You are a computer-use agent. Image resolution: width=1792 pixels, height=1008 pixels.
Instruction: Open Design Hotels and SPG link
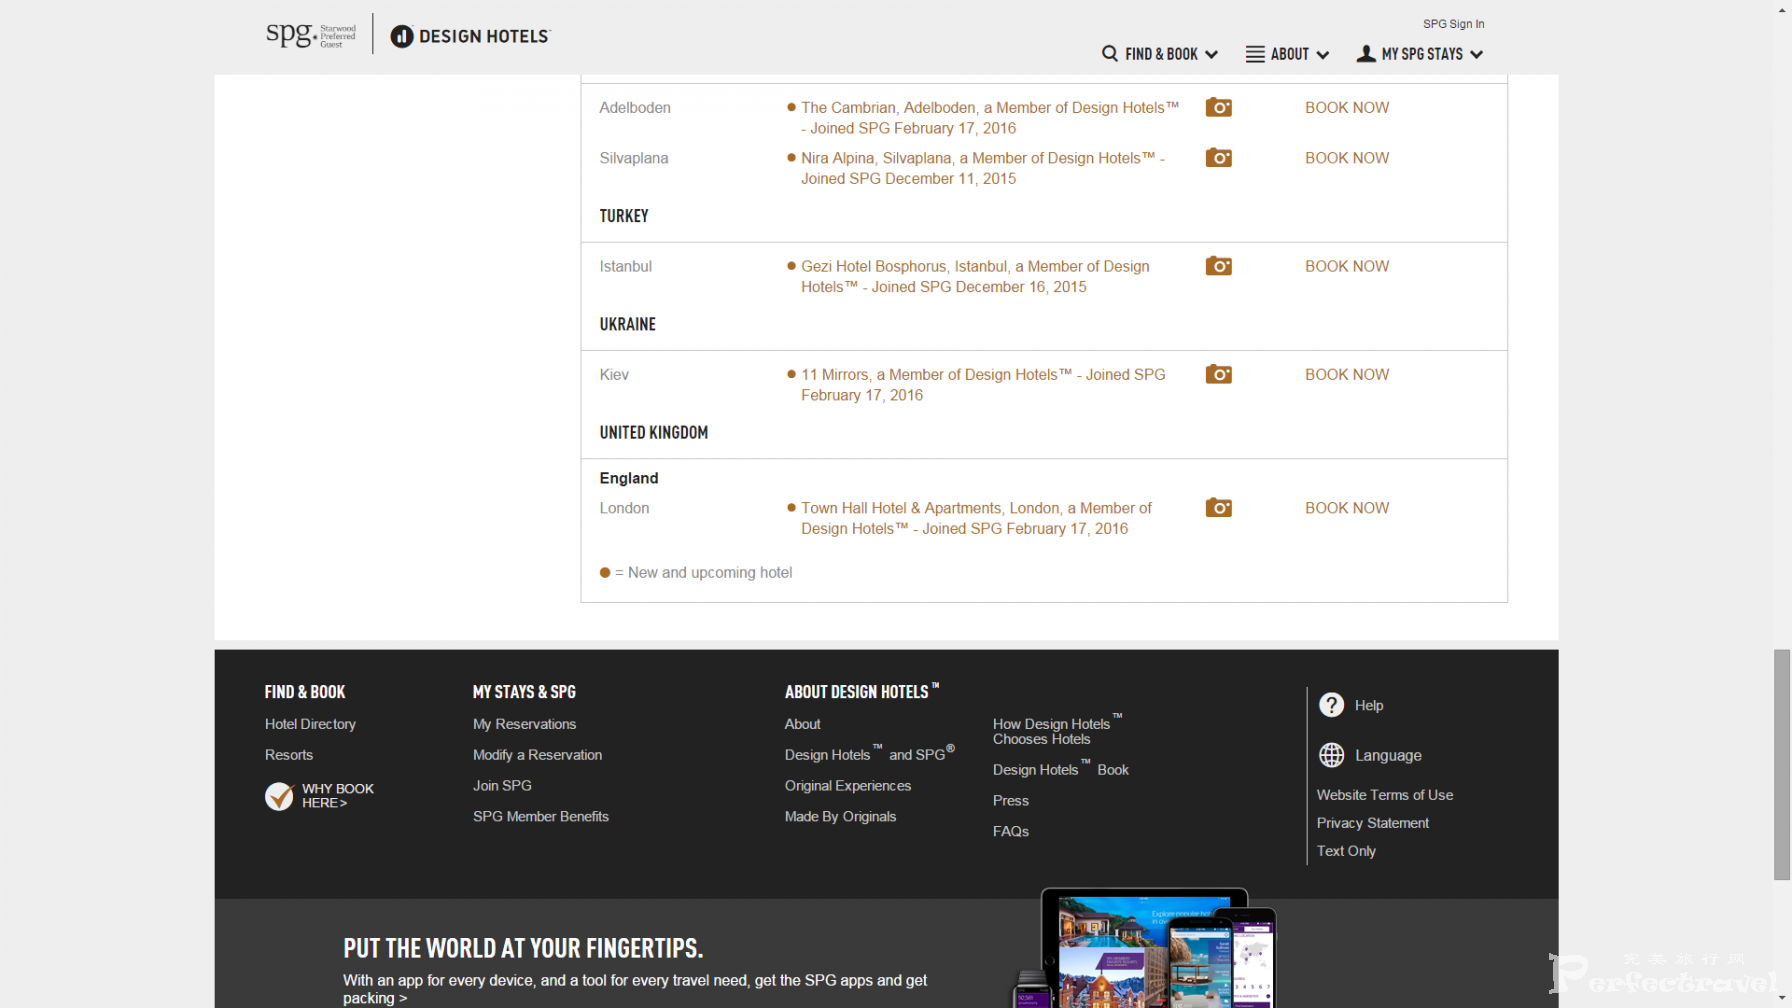click(x=869, y=754)
